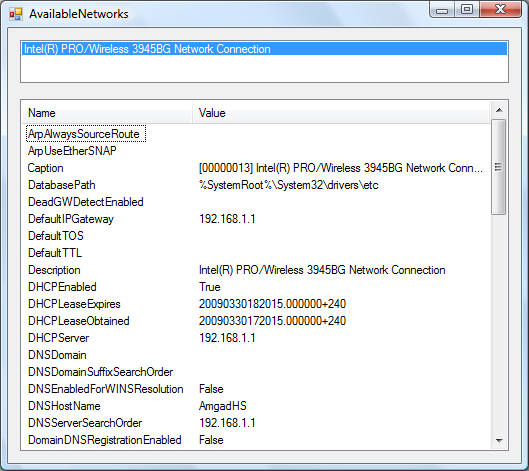Click the scrollbar down arrow of property list
The image size is (529, 471).
499,440
